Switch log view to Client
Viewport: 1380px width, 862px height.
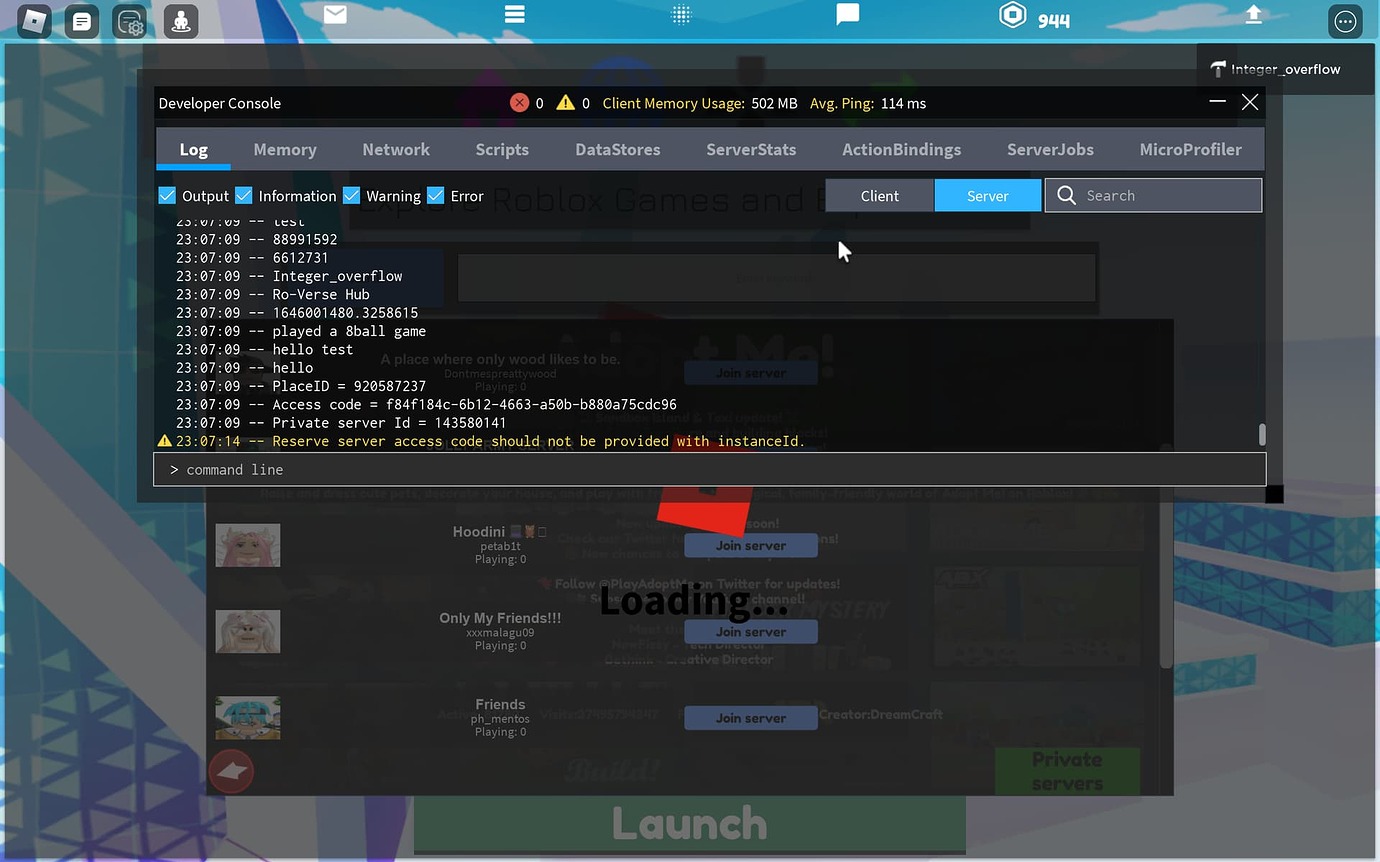click(x=879, y=195)
